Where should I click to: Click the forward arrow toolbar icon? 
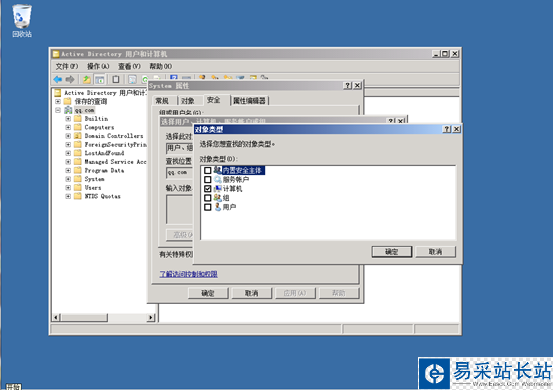point(70,79)
